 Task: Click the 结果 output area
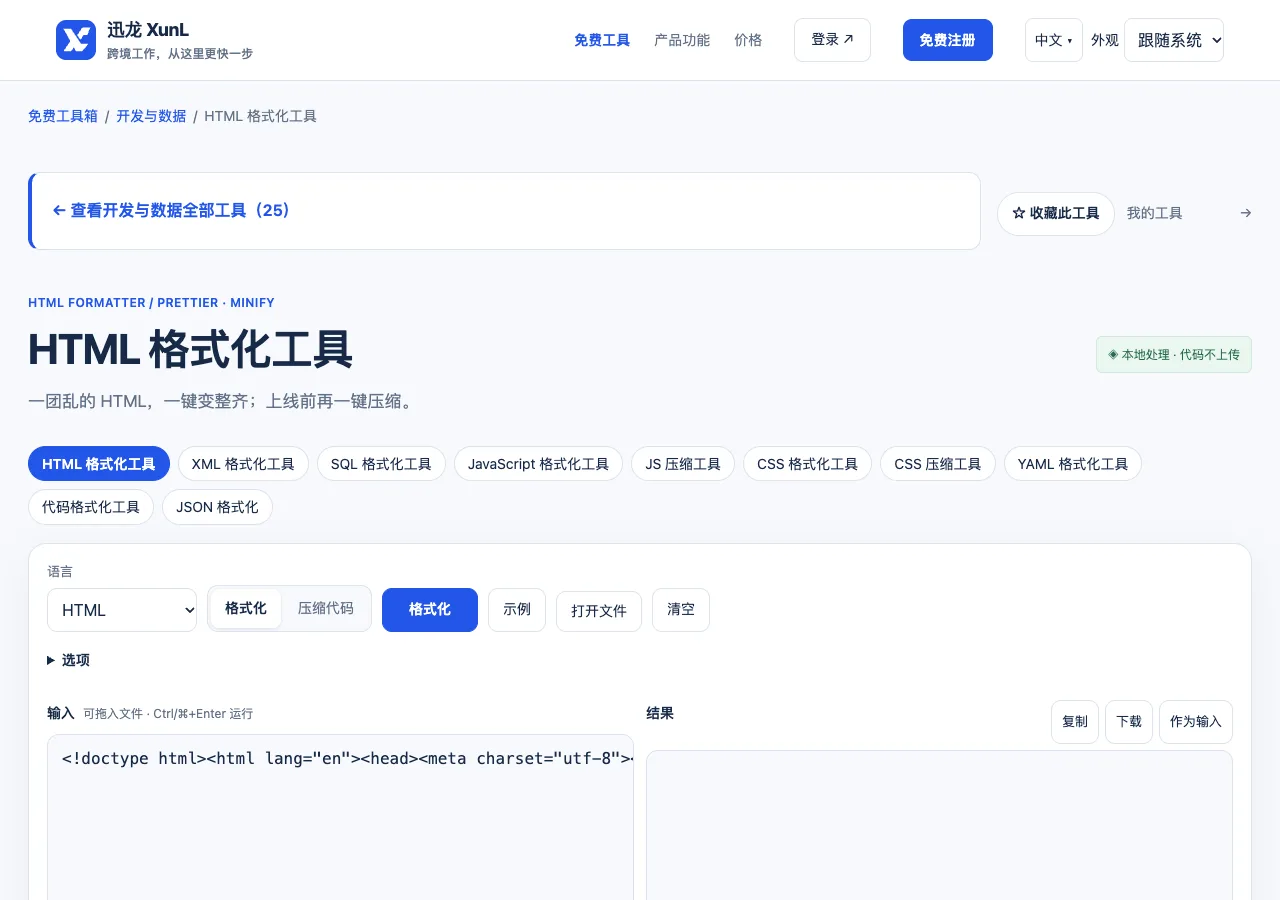pyautogui.click(x=939, y=825)
